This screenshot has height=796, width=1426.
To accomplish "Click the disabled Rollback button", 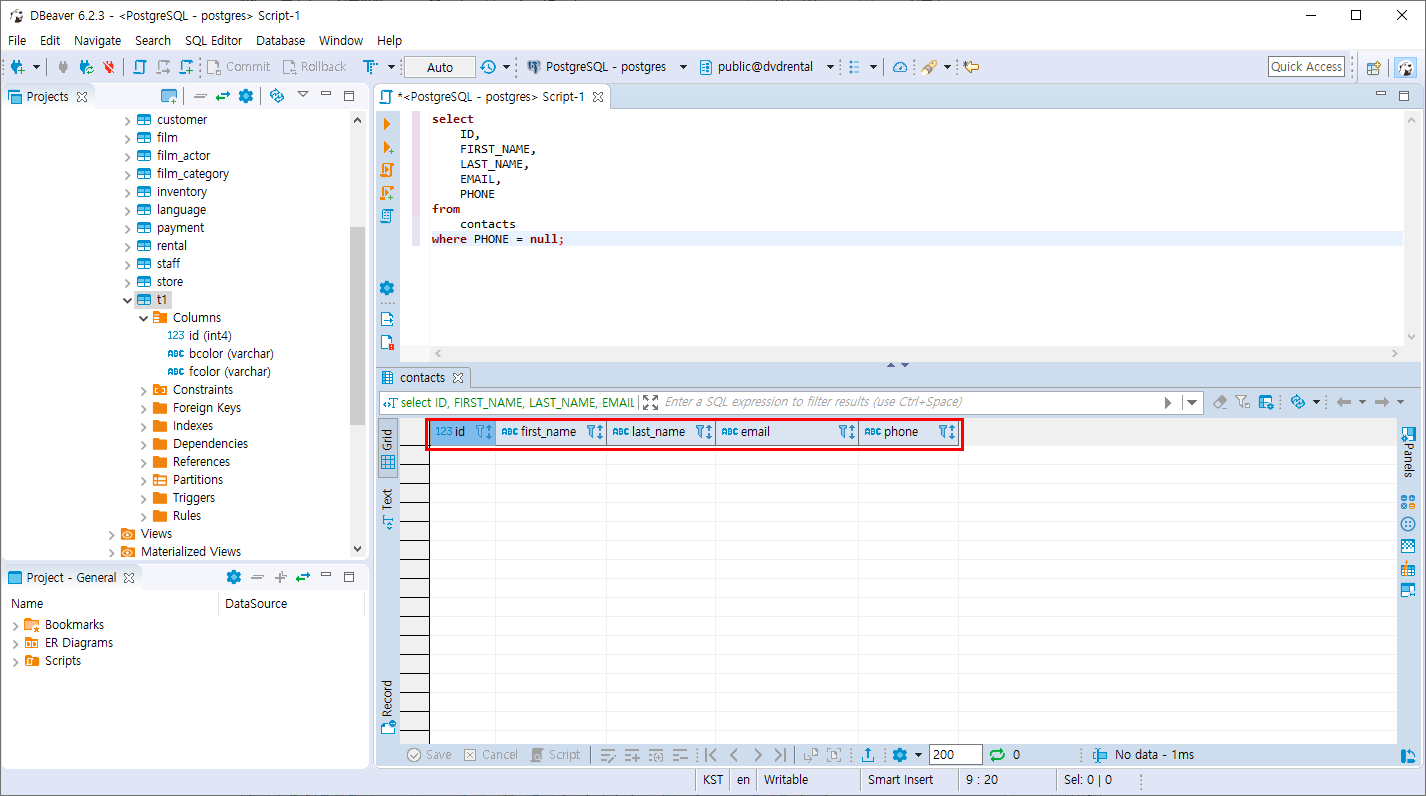I will [314, 67].
